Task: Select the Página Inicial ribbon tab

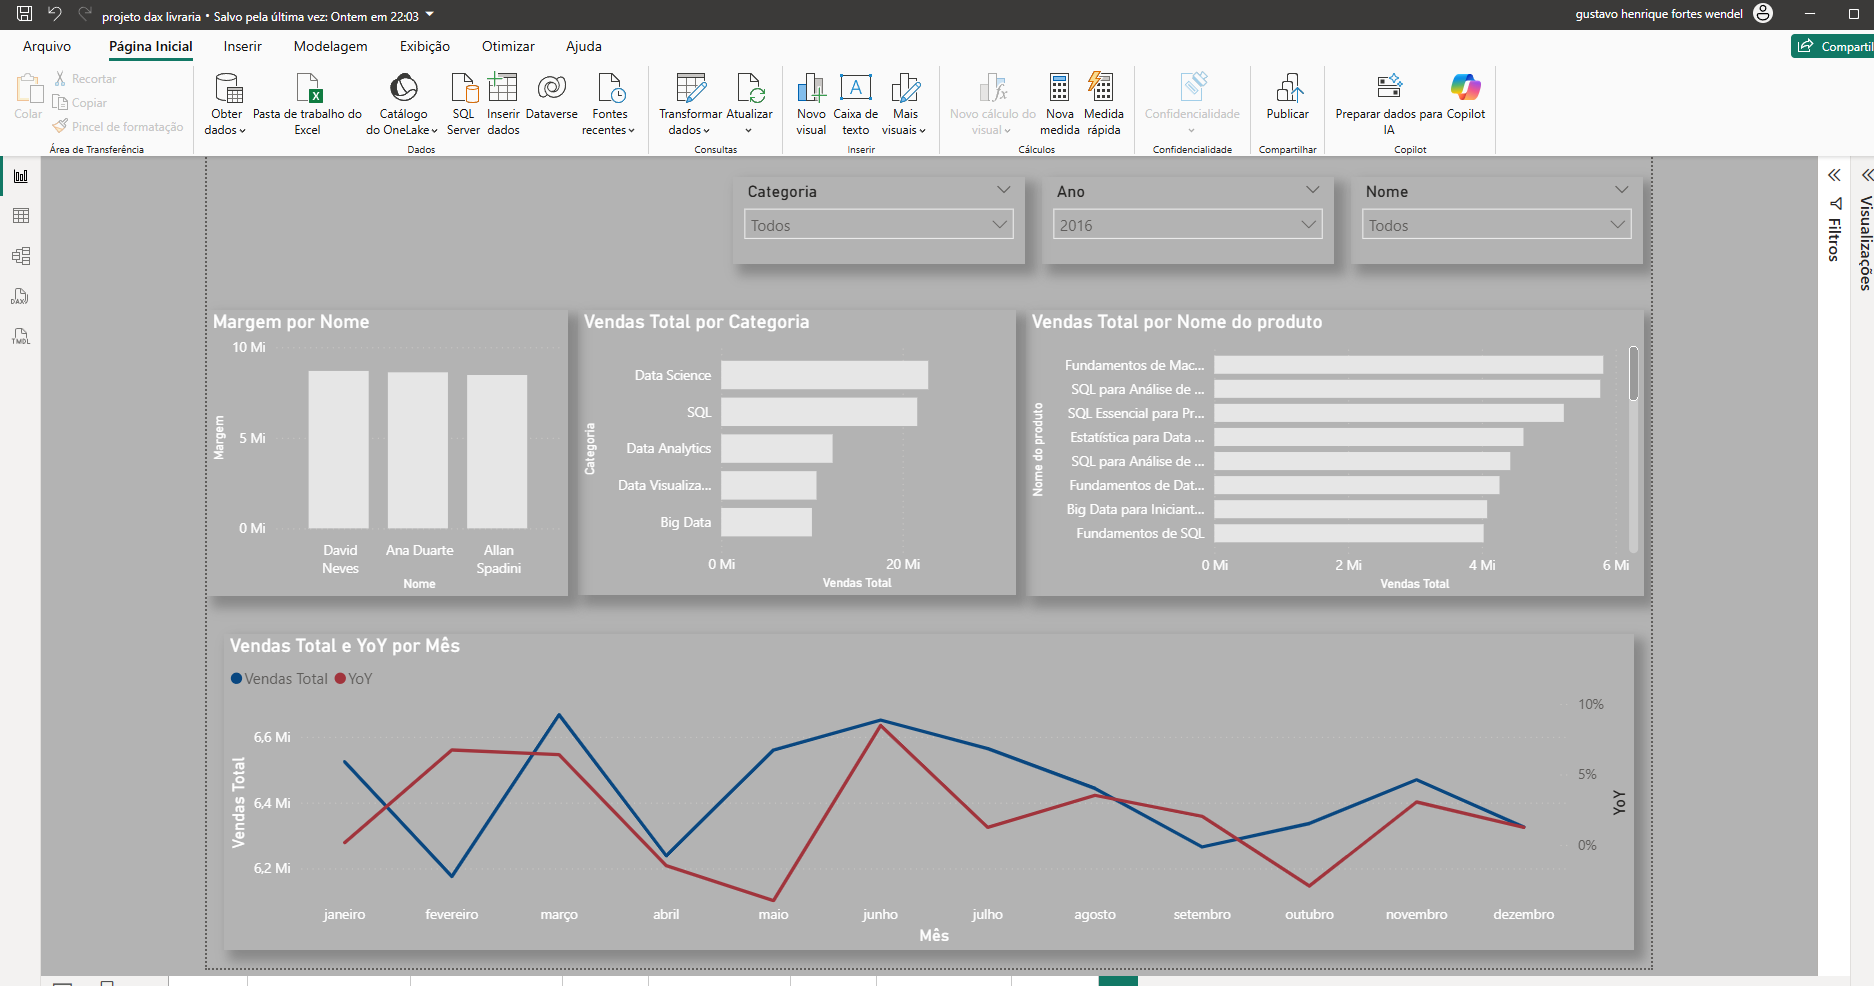Action: (x=151, y=46)
